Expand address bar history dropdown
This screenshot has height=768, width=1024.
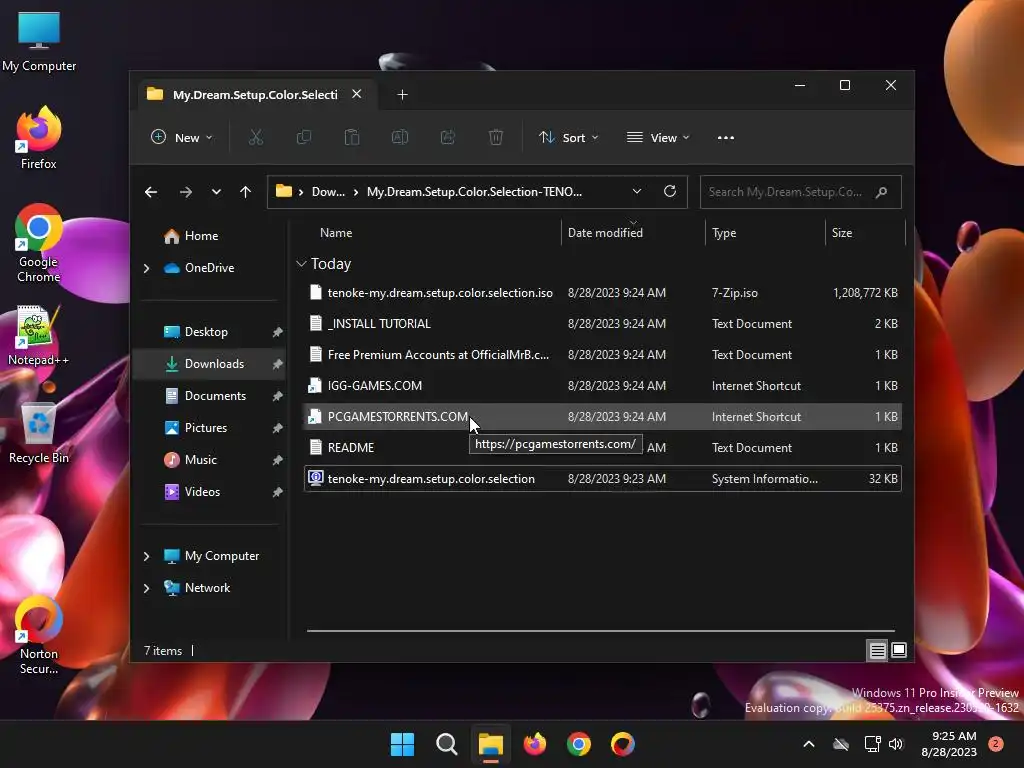pyautogui.click(x=637, y=191)
